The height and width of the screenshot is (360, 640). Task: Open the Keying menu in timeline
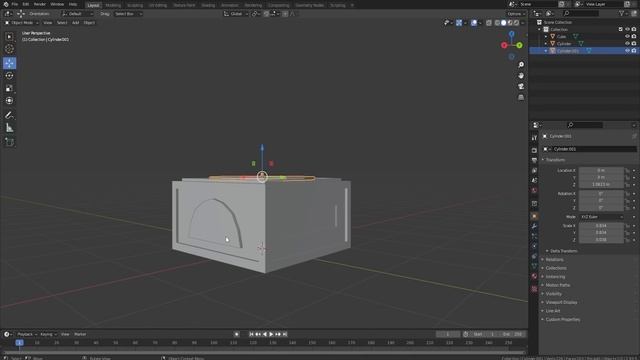pos(48,334)
